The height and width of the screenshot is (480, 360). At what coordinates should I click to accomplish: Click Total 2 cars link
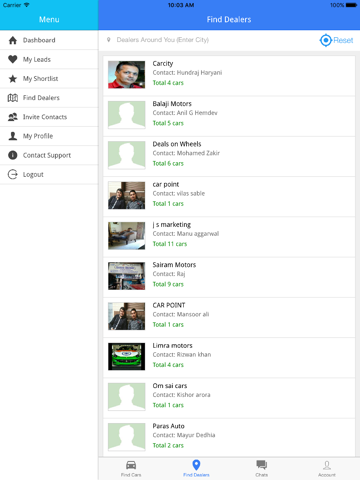point(168,445)
